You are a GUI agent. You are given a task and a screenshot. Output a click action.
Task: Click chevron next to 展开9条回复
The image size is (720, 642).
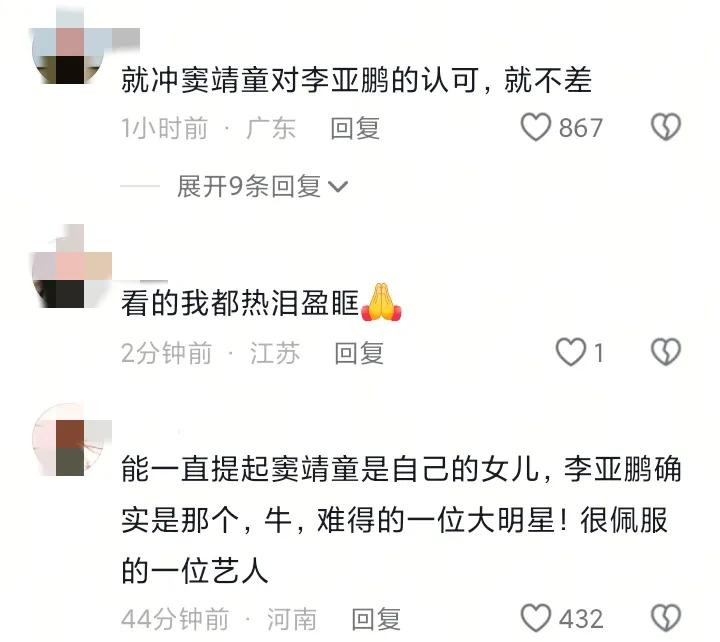(x=338, y=187)
